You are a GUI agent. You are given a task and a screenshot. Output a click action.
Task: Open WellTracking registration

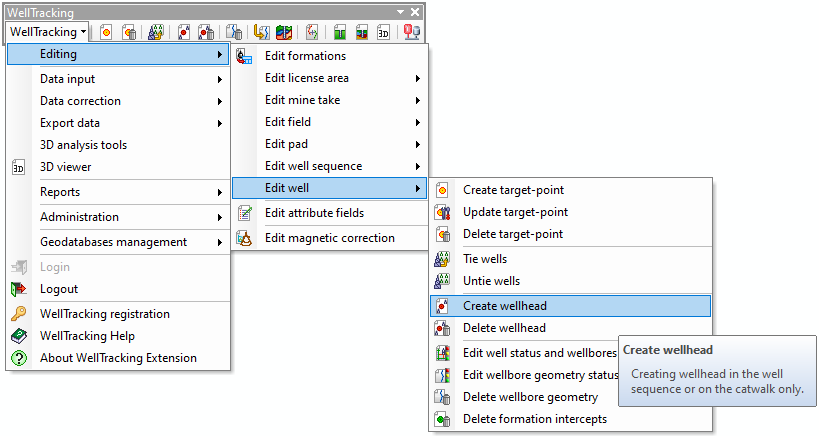[118, 314]
